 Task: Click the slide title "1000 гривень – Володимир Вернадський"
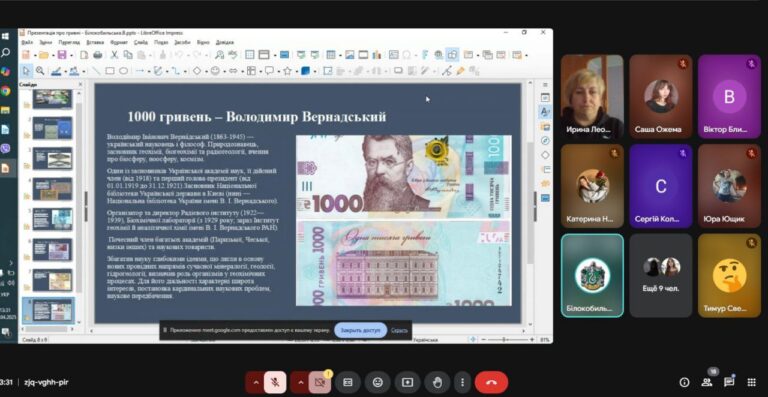pos(257,117)
